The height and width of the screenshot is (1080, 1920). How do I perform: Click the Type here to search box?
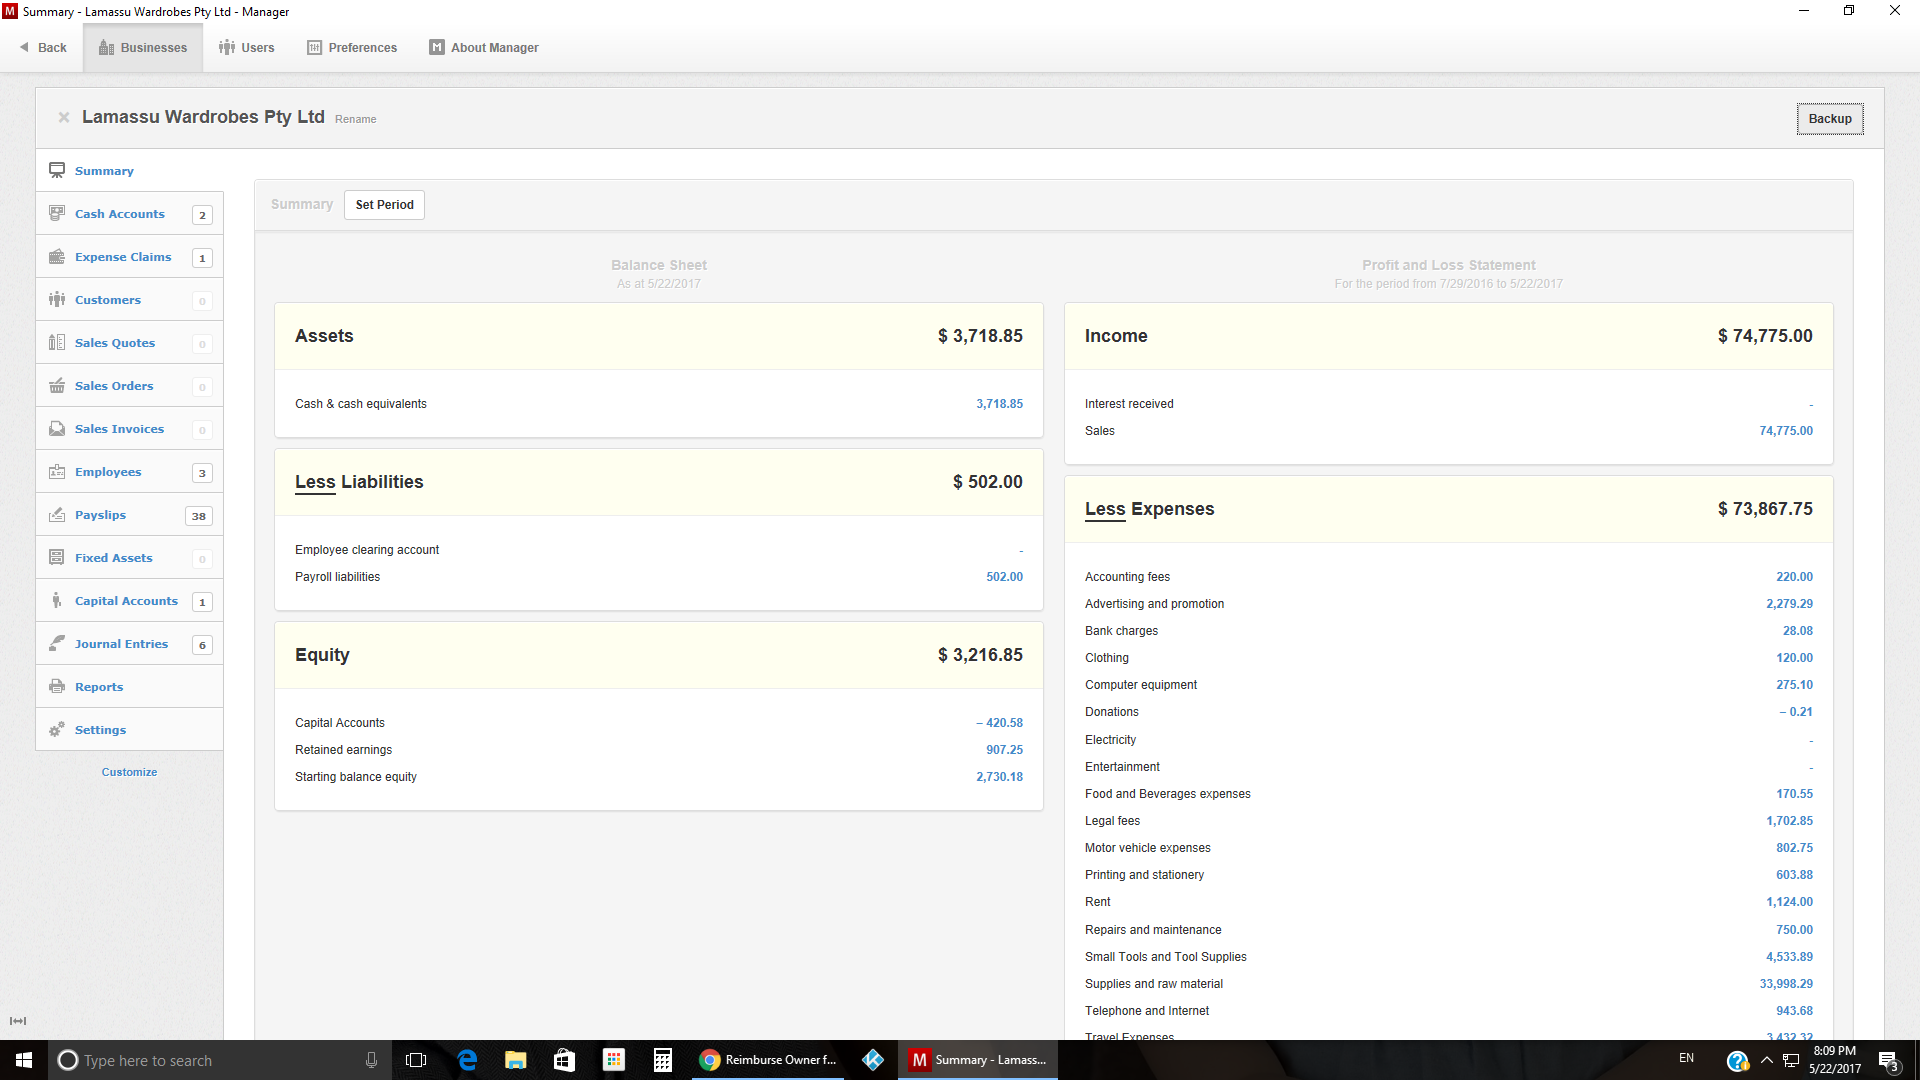(x=220, y=1060)
